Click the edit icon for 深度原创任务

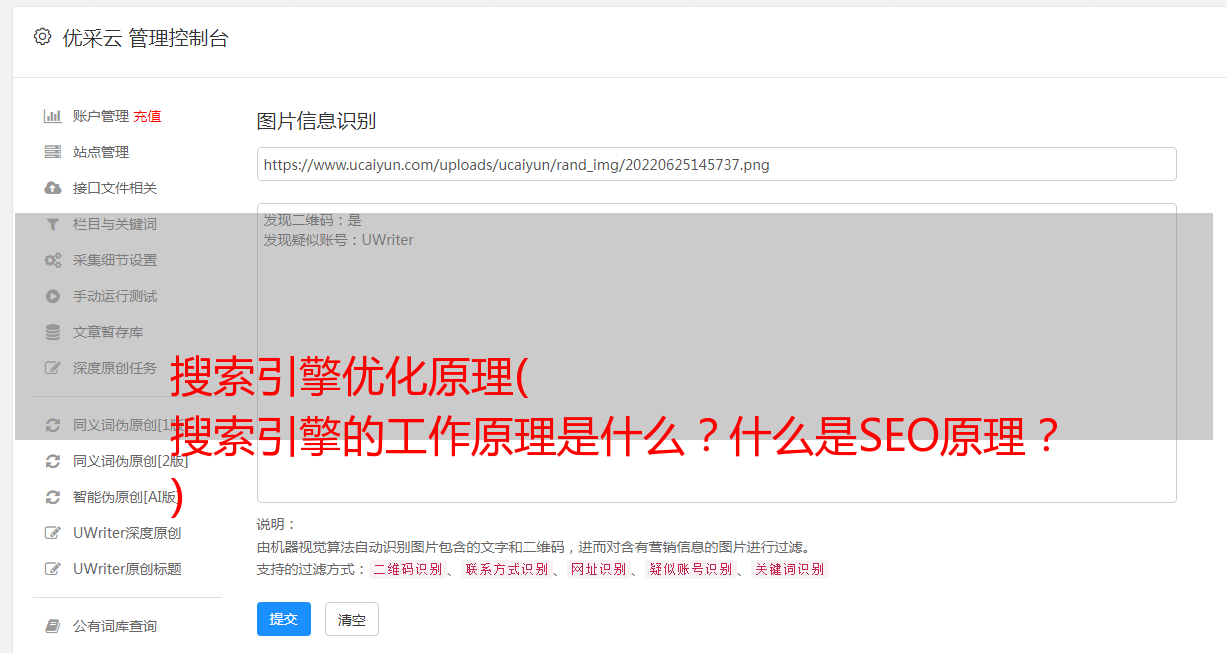click(x=53, y=368)
